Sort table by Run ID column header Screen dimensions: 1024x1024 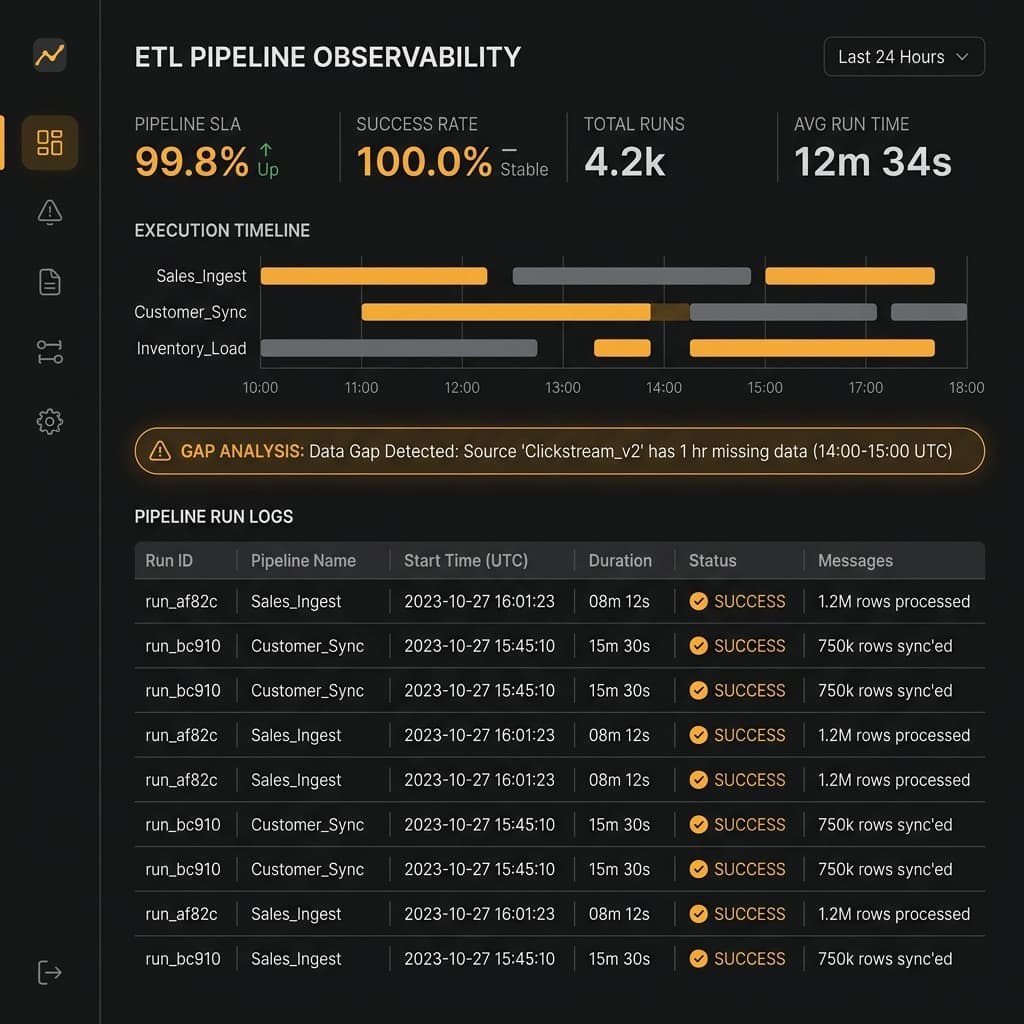169,560
